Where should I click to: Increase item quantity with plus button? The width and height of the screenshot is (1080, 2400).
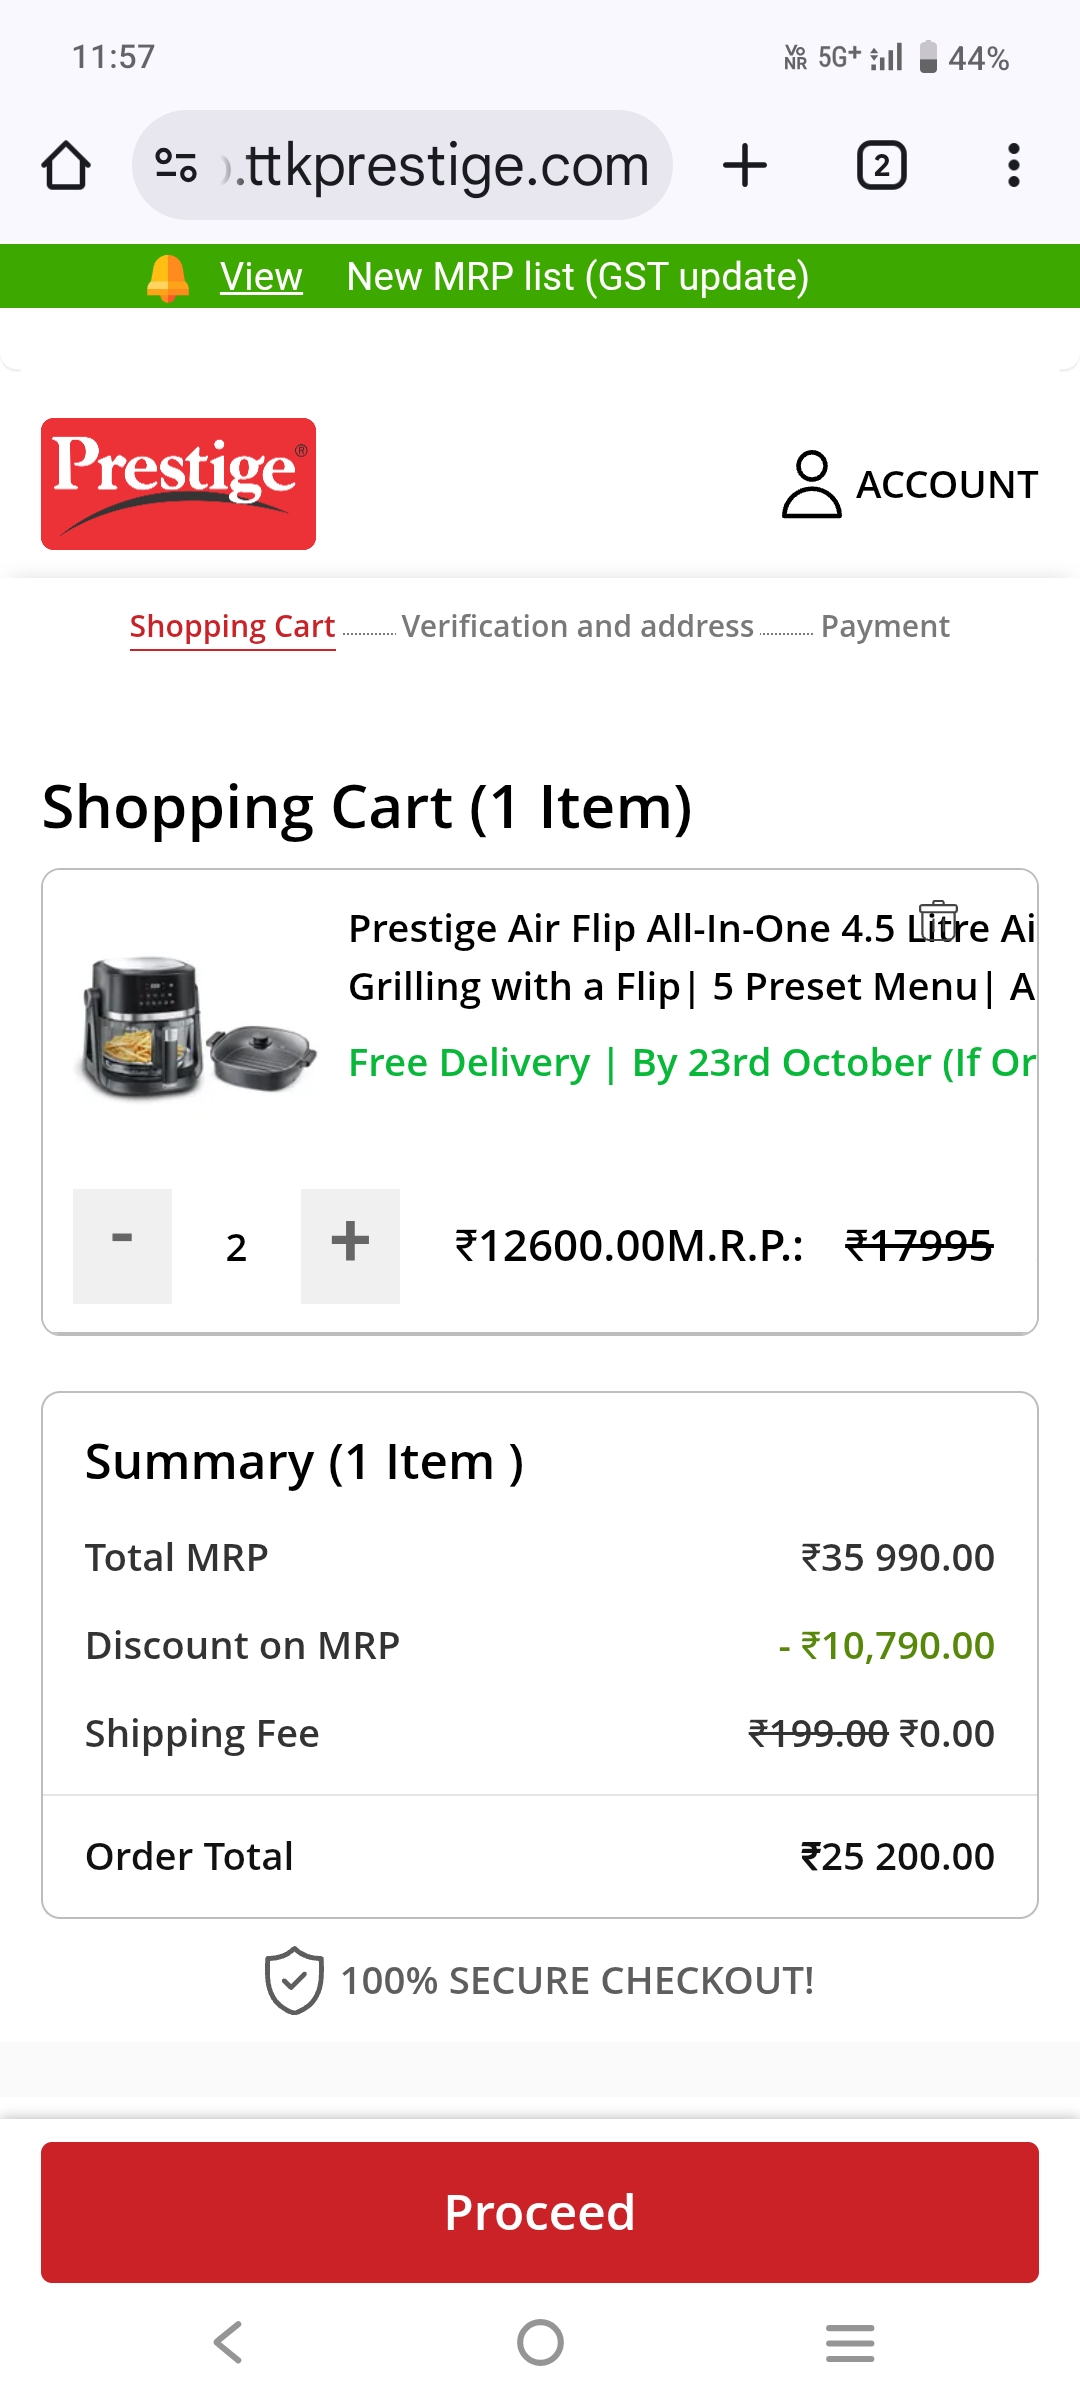350,1246
